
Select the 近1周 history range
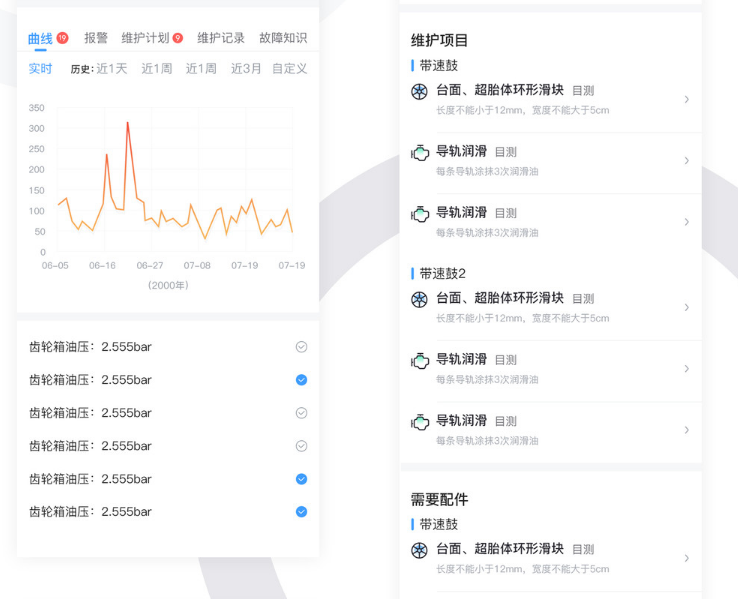156,69
